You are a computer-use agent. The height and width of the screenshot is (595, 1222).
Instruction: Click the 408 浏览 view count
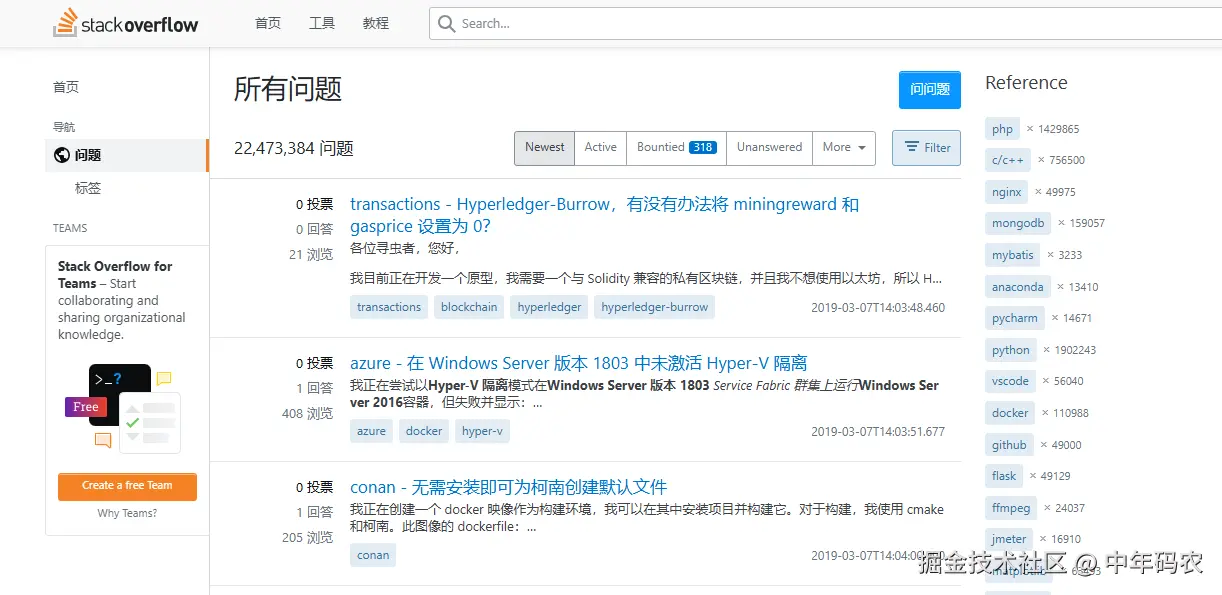pyautogui.click(x=307, y=413)
